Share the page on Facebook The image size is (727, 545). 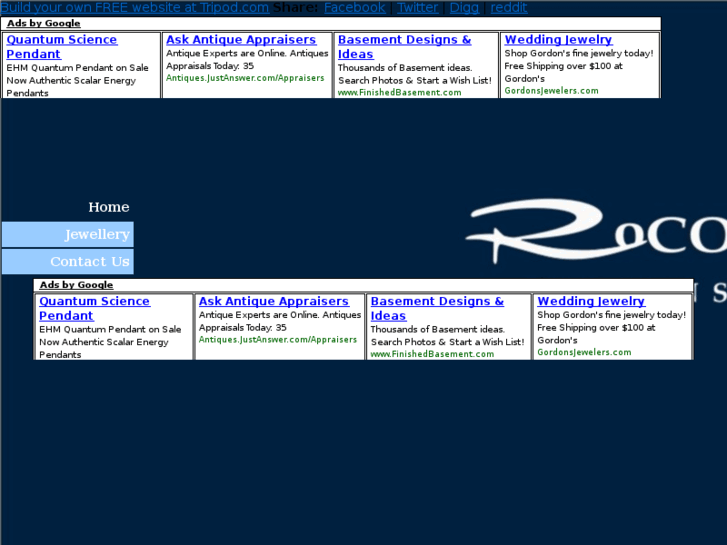click(x=355, y=7)
